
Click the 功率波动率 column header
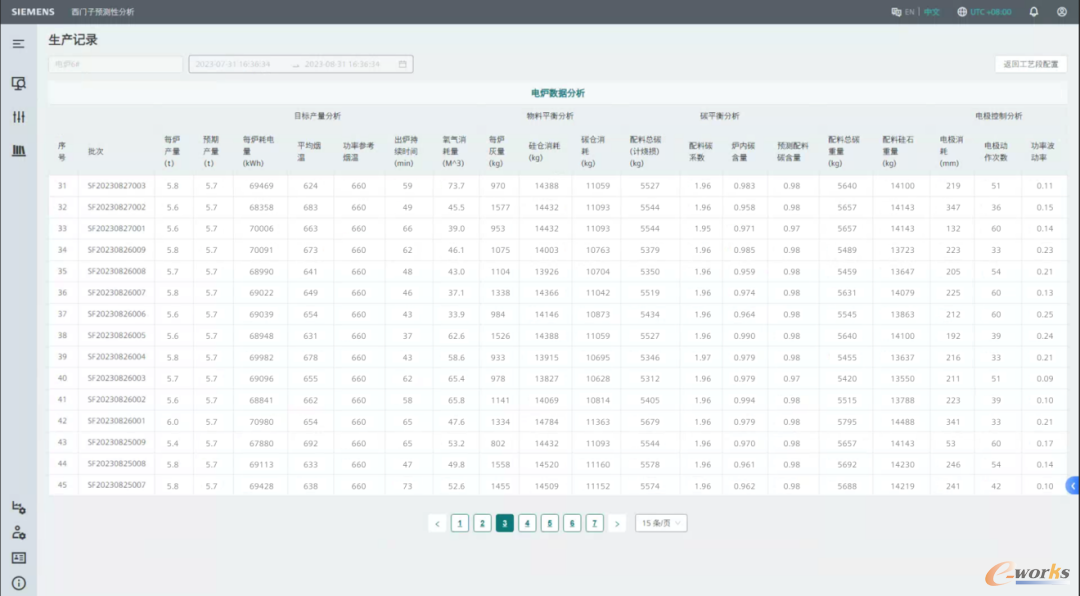1043,151
